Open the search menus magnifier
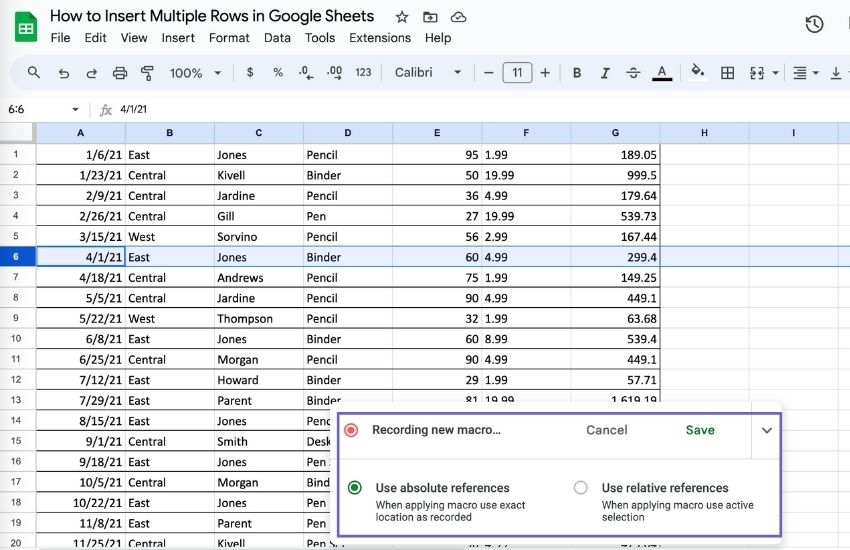The height and width of the screenshot is (550, 850). click(34, 72)
